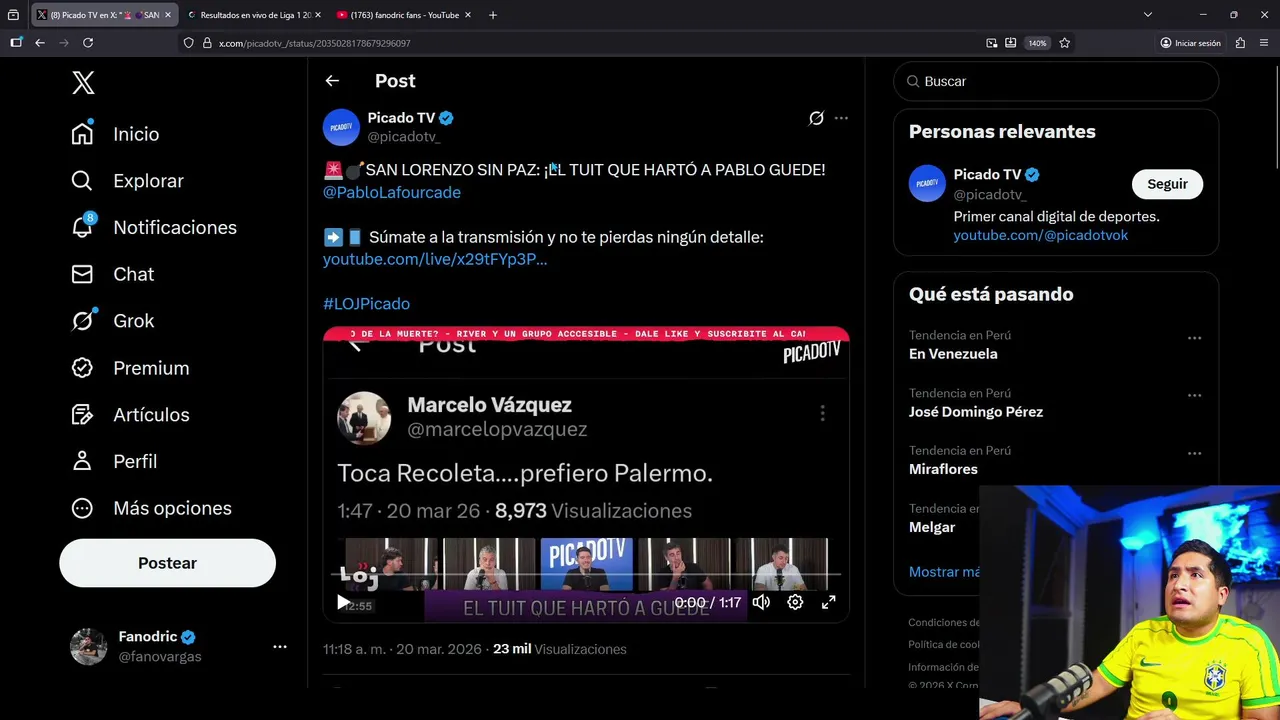Bookmark this page with the star
This screenshot has height=720, width=1280.
[1064, 43]
